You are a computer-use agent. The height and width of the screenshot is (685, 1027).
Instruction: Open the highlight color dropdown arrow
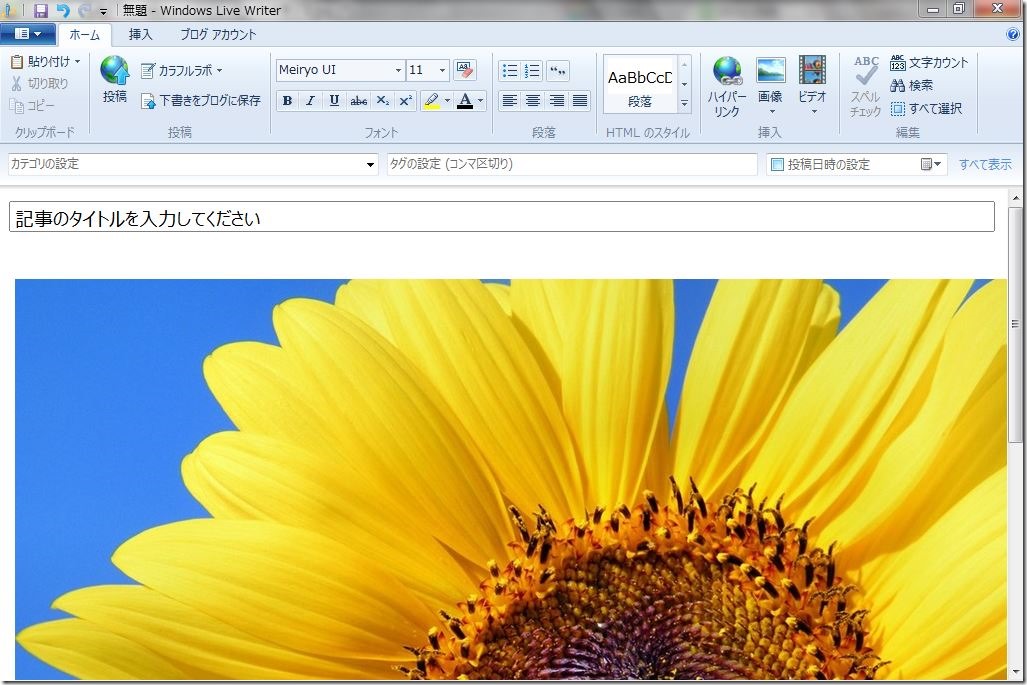click(447, 100)
